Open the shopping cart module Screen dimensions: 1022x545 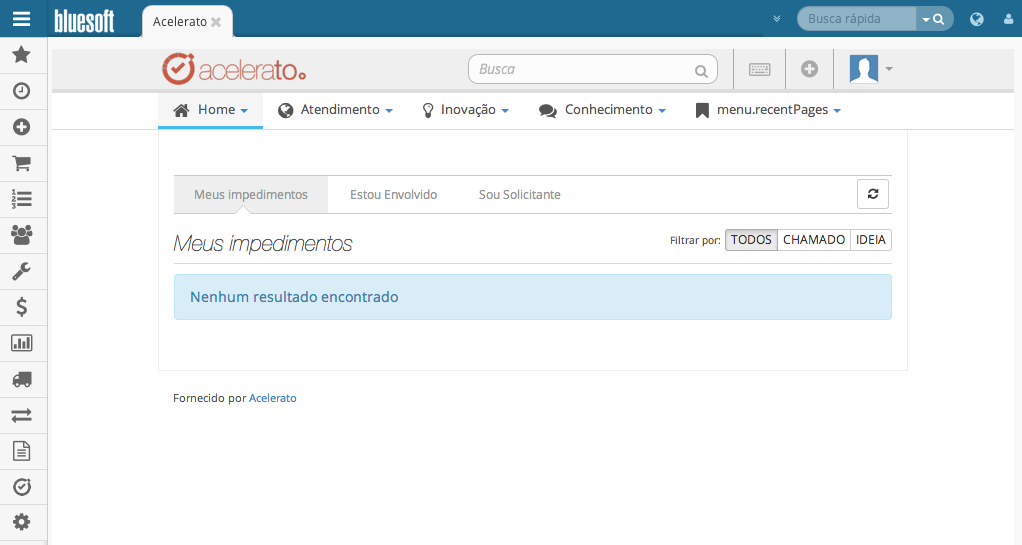coord(22,163)
